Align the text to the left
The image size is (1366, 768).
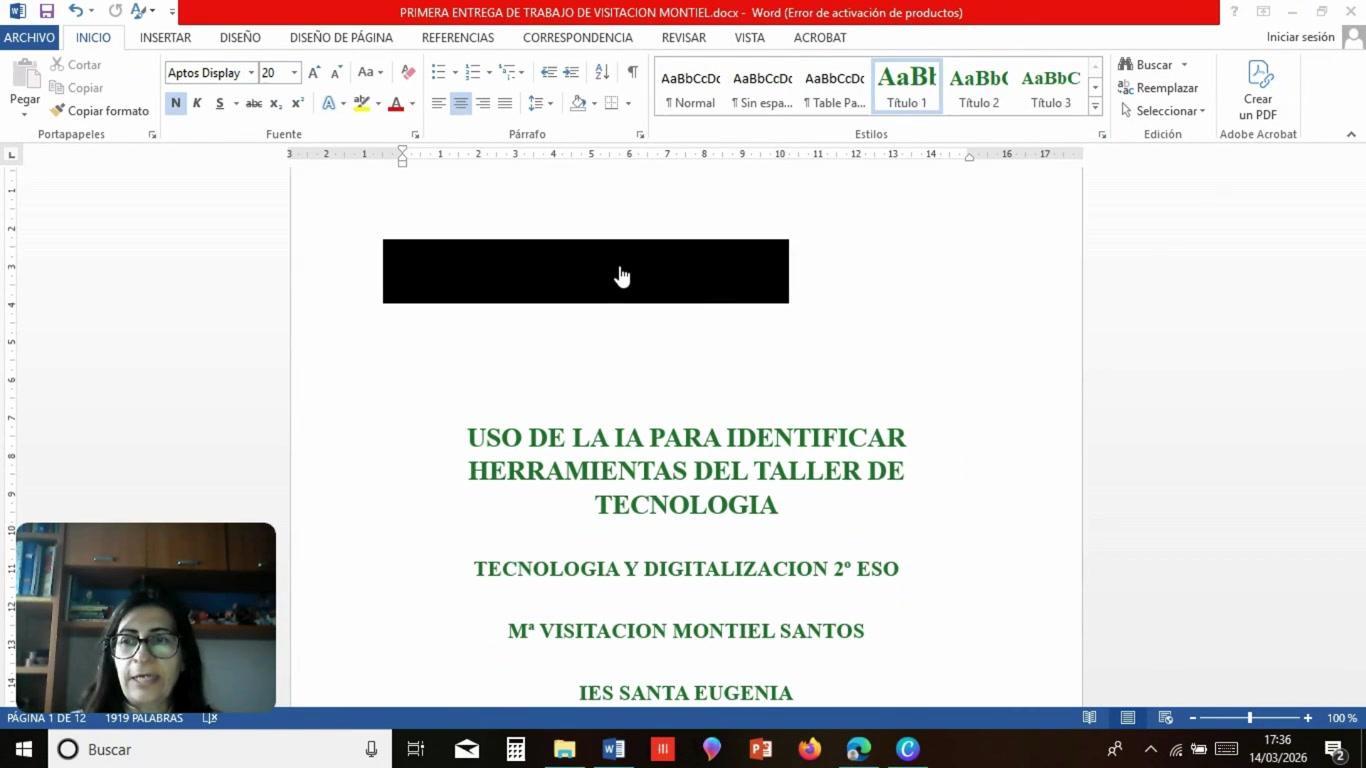coord(439,103)
